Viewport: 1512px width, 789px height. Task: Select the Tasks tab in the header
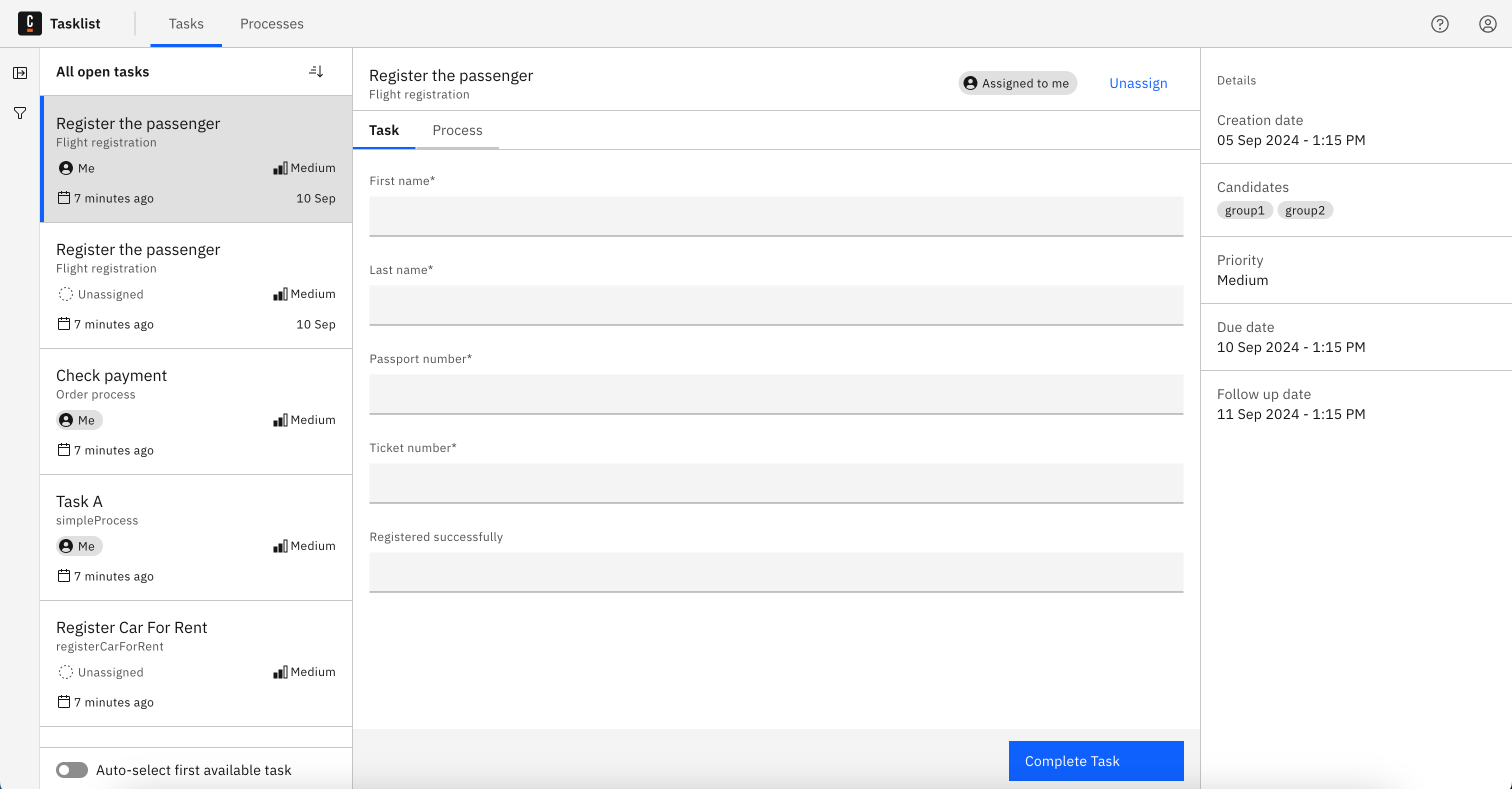click(x=185, y=23)
